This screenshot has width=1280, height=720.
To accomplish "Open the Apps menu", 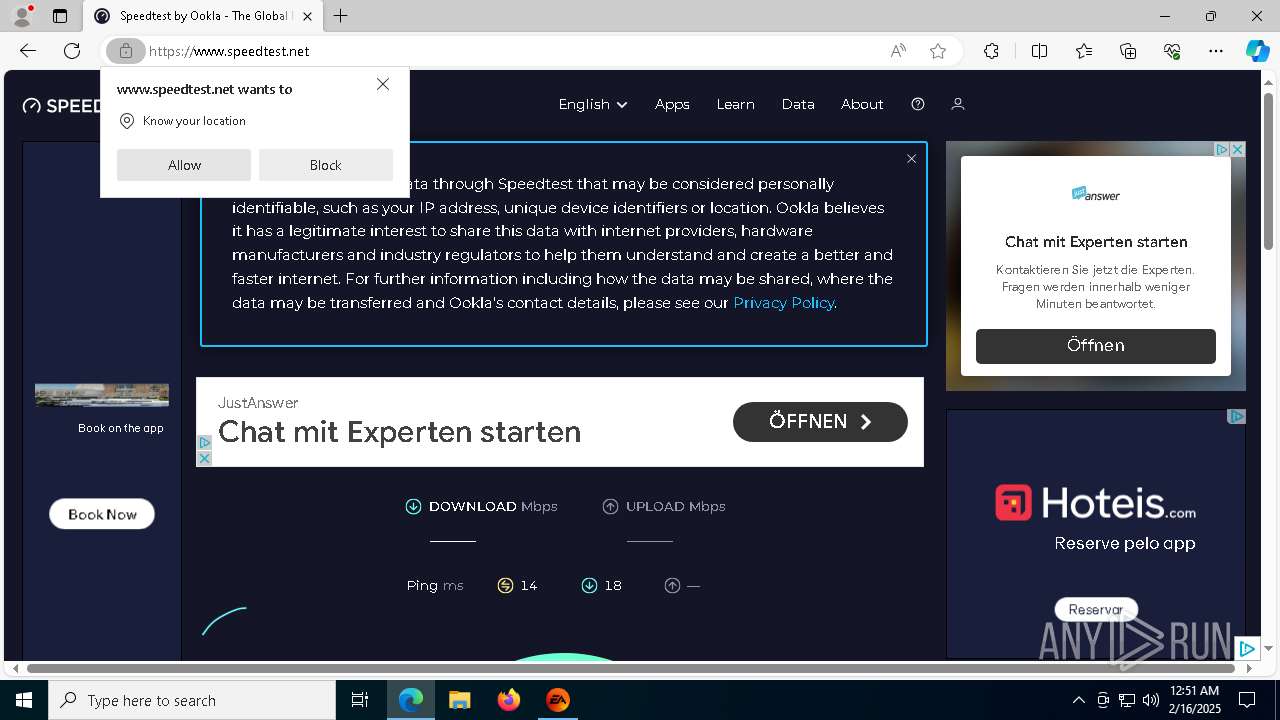I will point(672,104).
